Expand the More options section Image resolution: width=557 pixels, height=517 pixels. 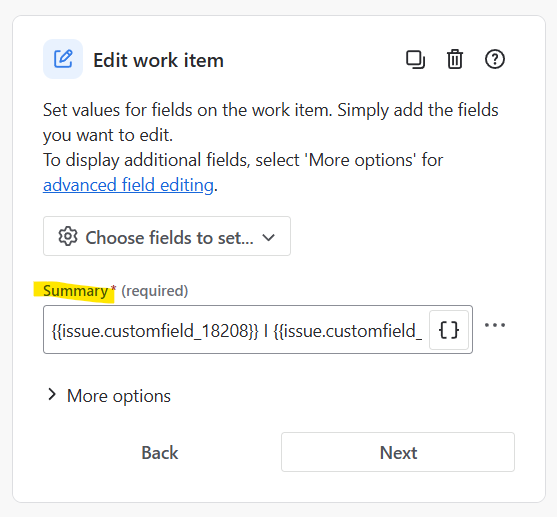[109, 395]
